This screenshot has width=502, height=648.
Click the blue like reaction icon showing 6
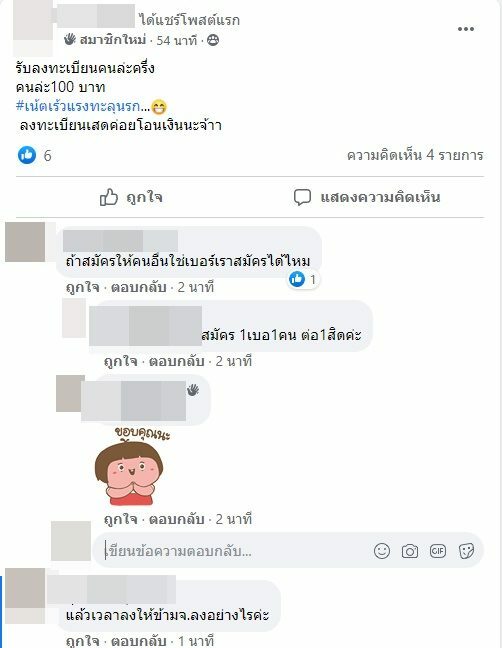27,155
